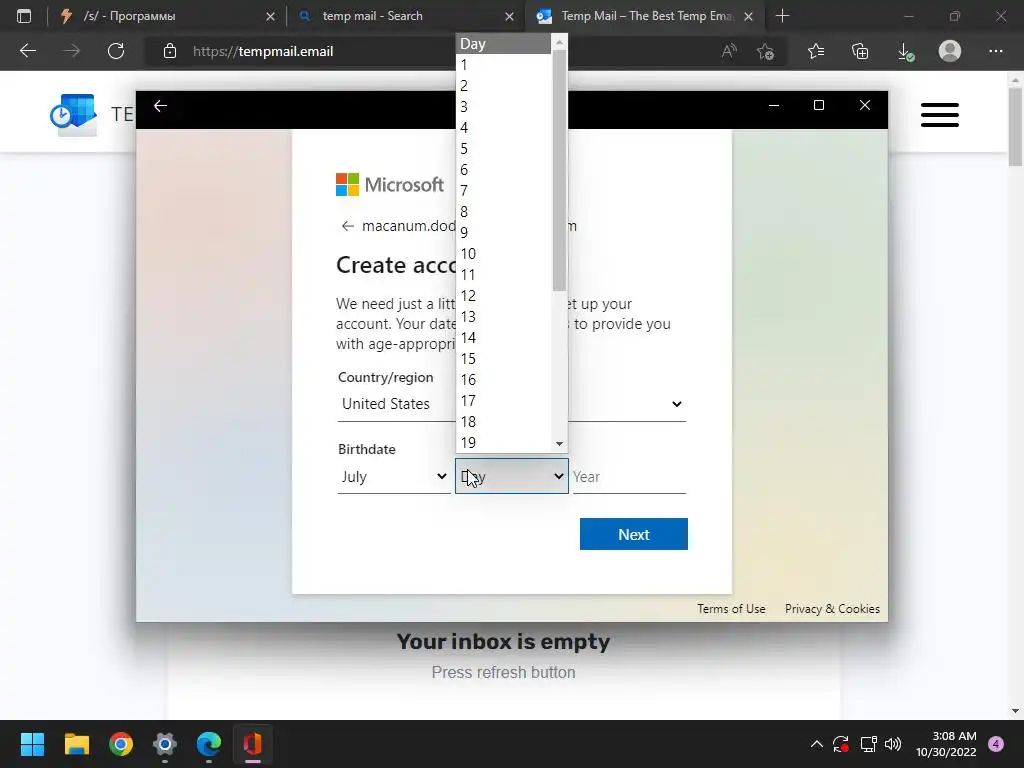
Task: Open the Windows Start menu
Action: (x=32, y=744)
